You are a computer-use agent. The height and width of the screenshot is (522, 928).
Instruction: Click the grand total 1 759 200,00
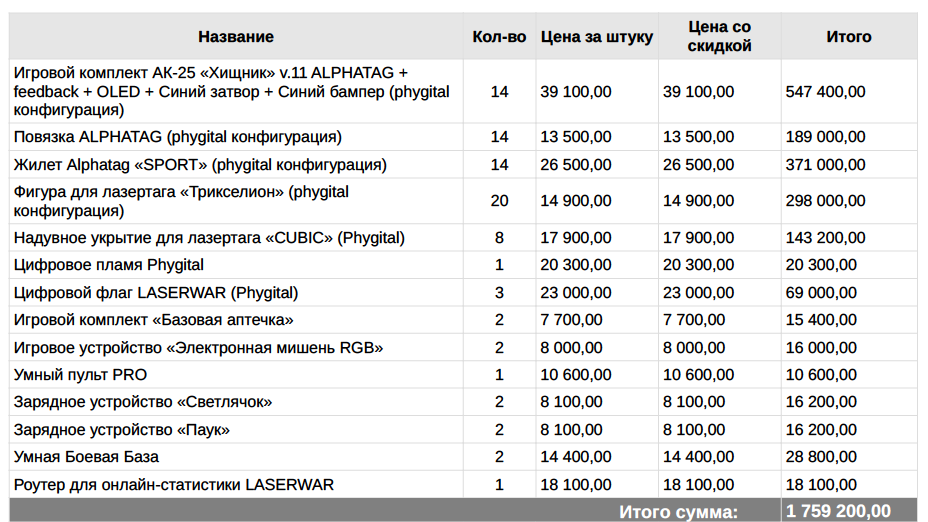pyautogui.click(x=838, y=511)
